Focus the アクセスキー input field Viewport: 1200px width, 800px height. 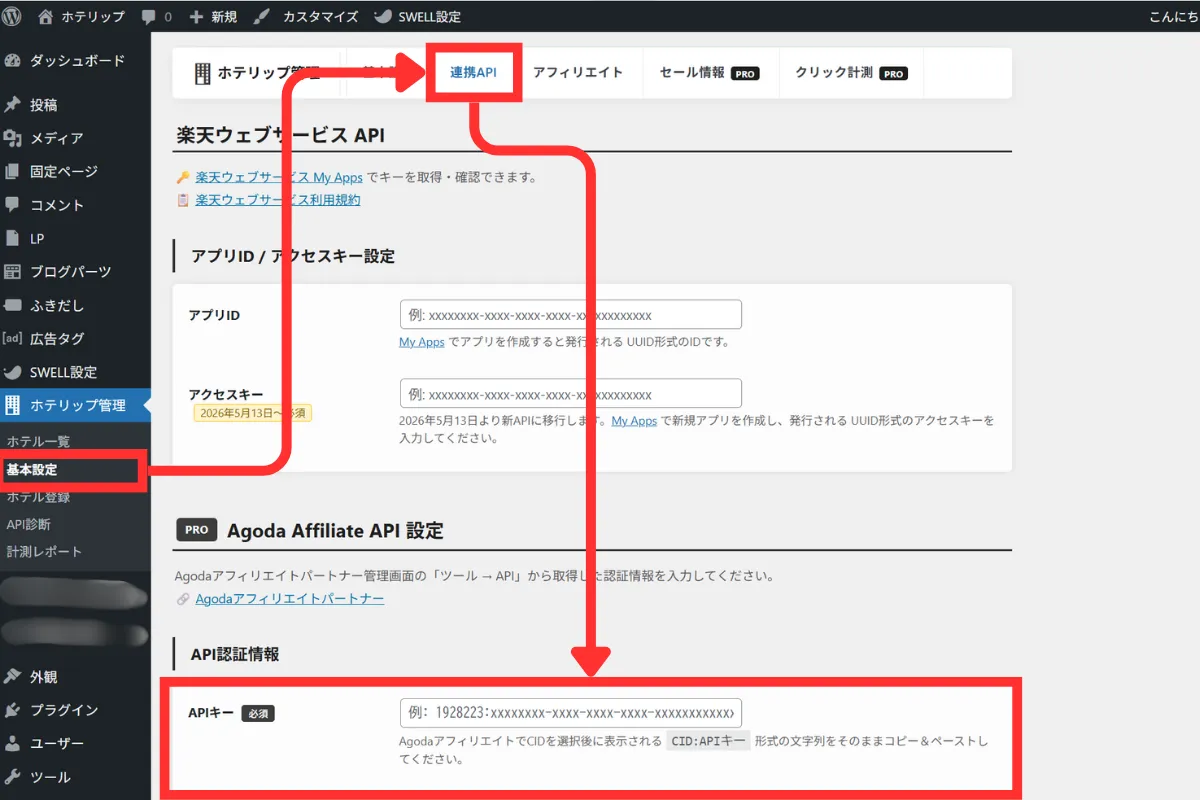571,393
